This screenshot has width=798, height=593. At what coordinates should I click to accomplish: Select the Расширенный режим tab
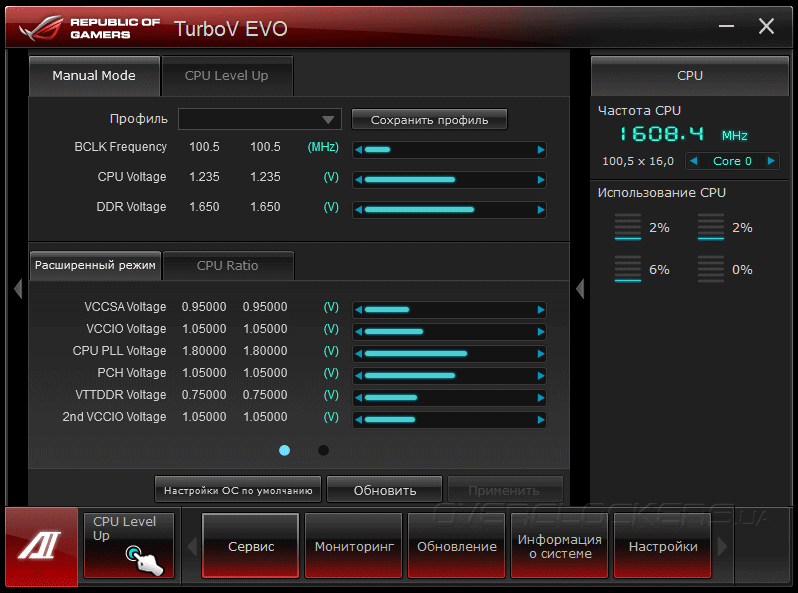(x=95, y=265)
